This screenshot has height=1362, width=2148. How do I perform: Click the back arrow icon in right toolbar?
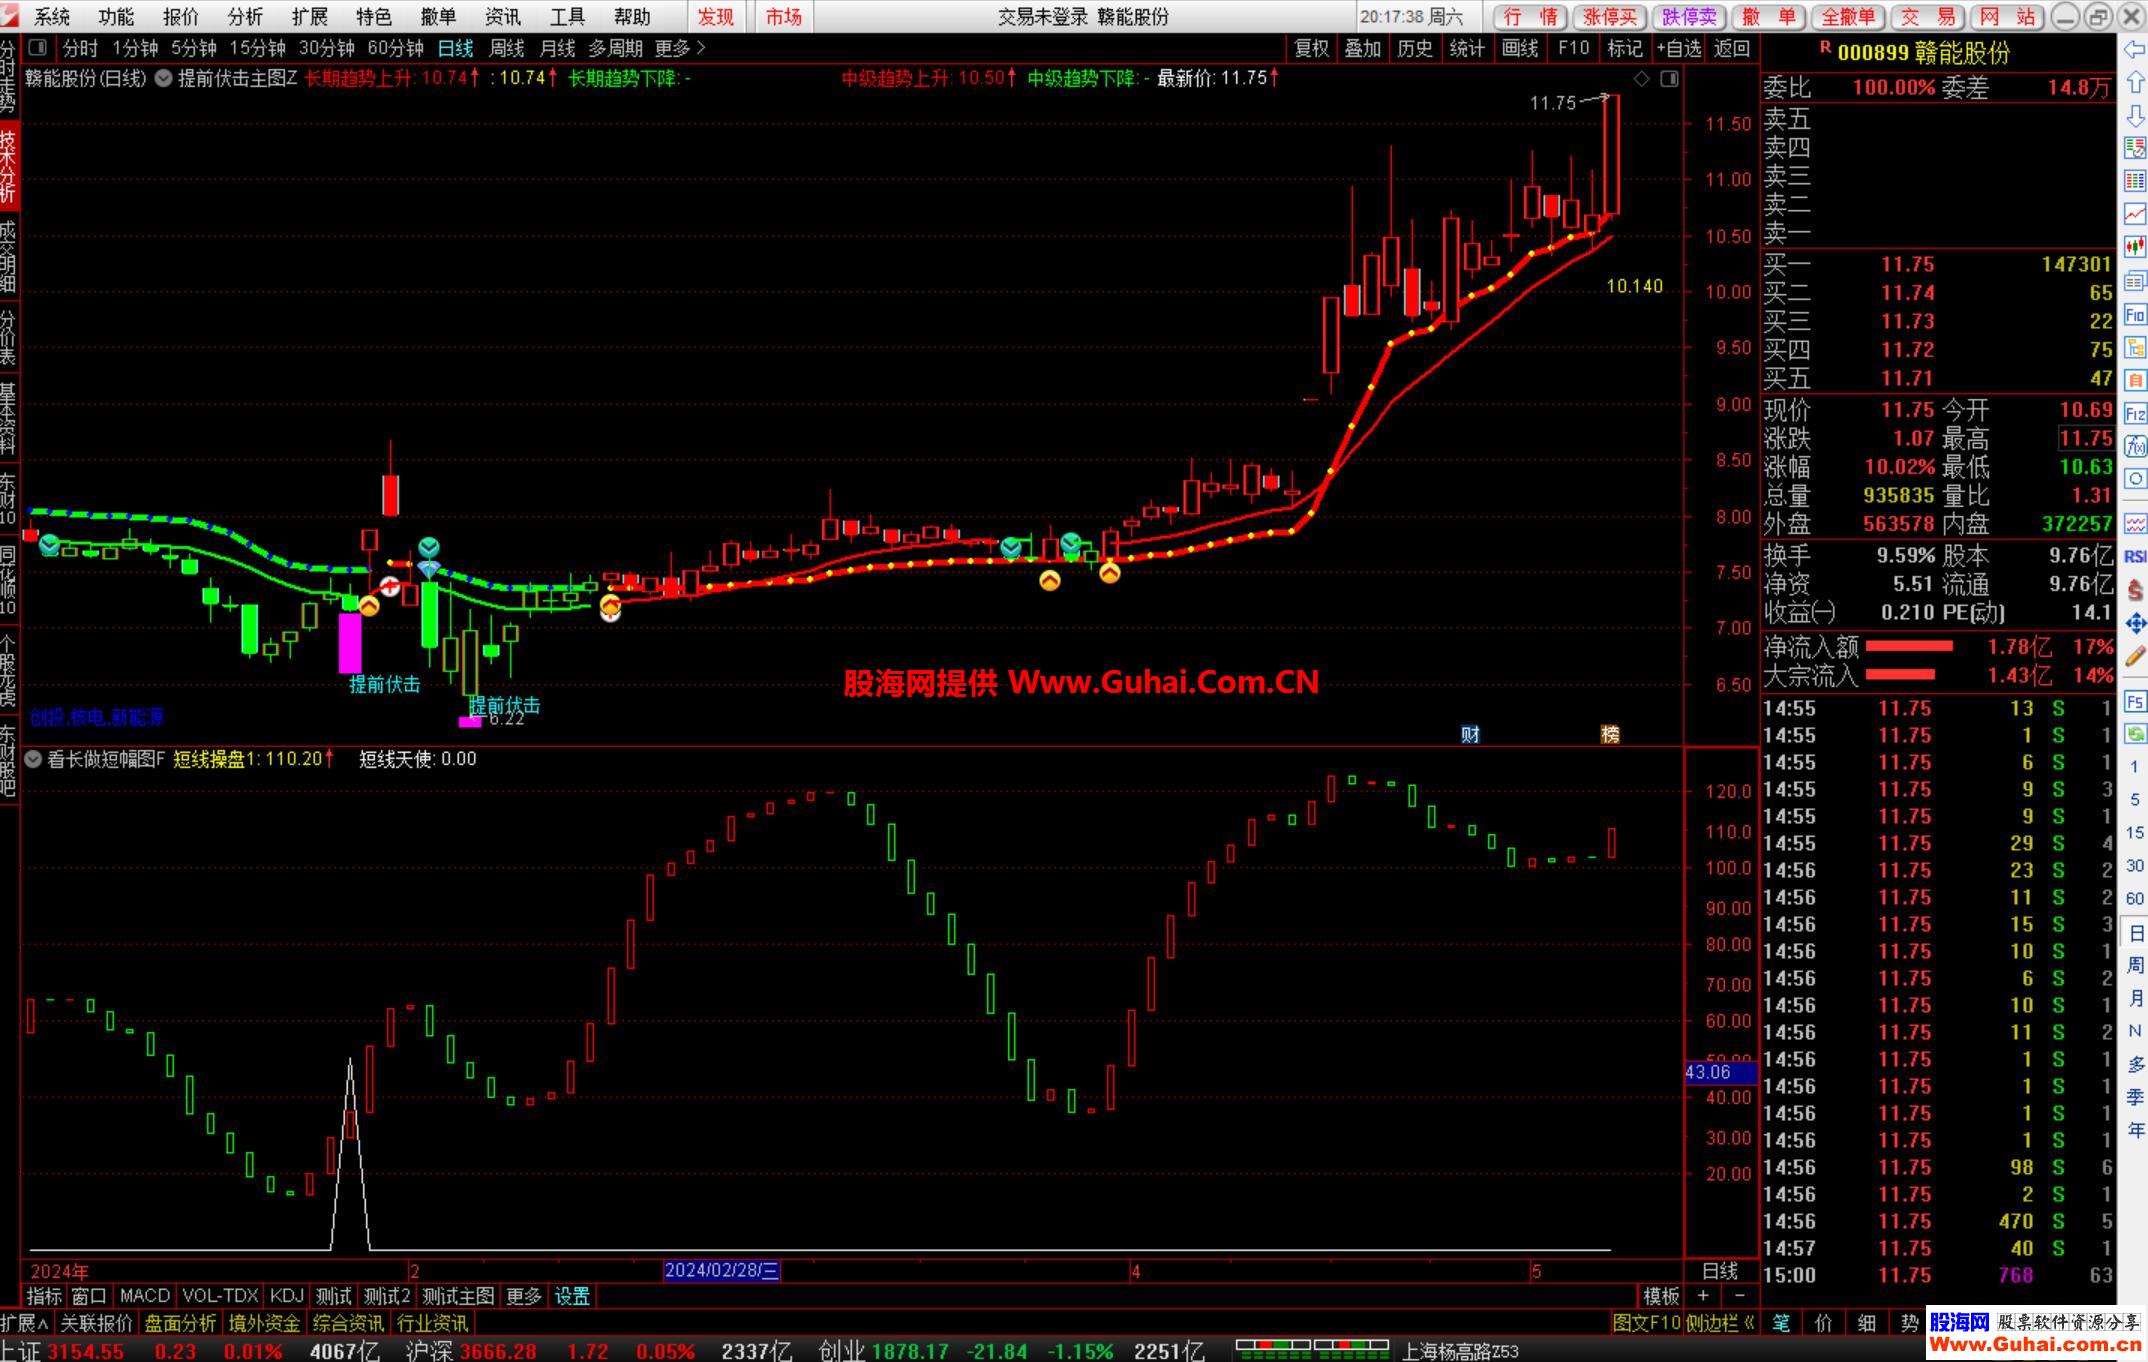(2135, 50)
